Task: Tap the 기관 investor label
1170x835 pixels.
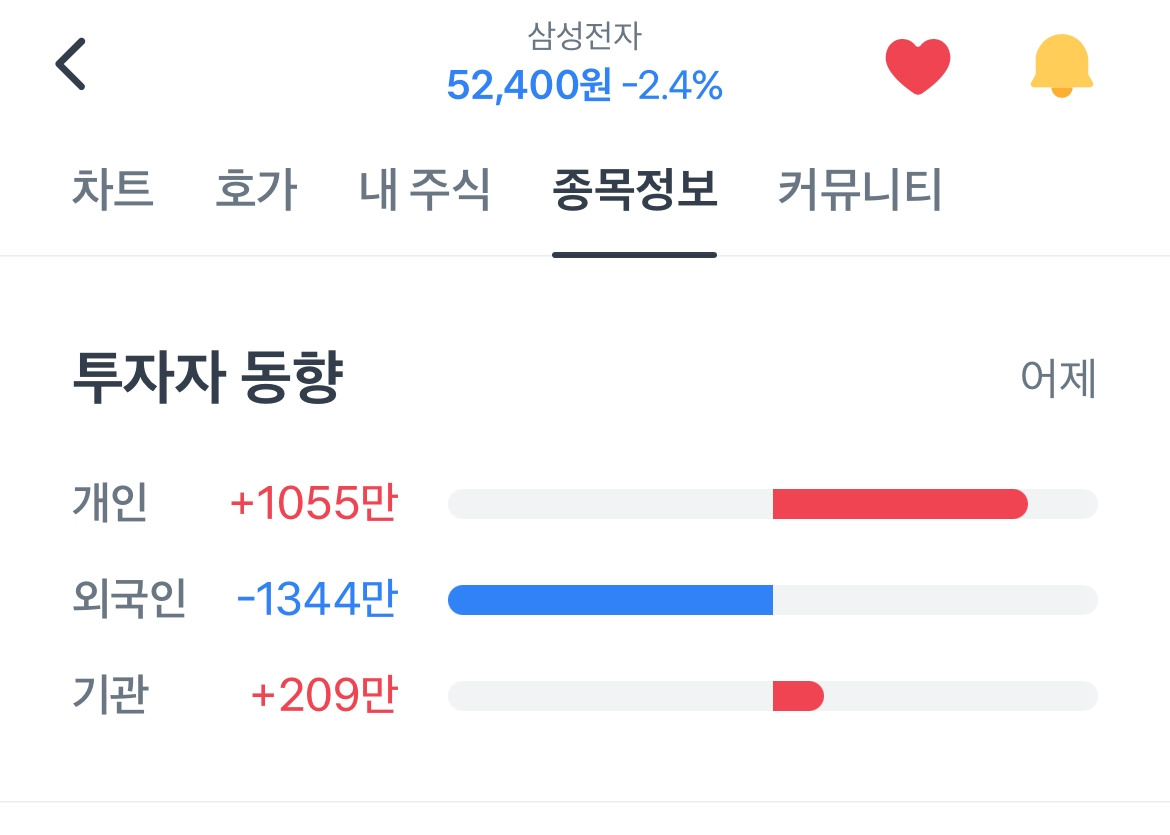Action: (x=110, y=696)
